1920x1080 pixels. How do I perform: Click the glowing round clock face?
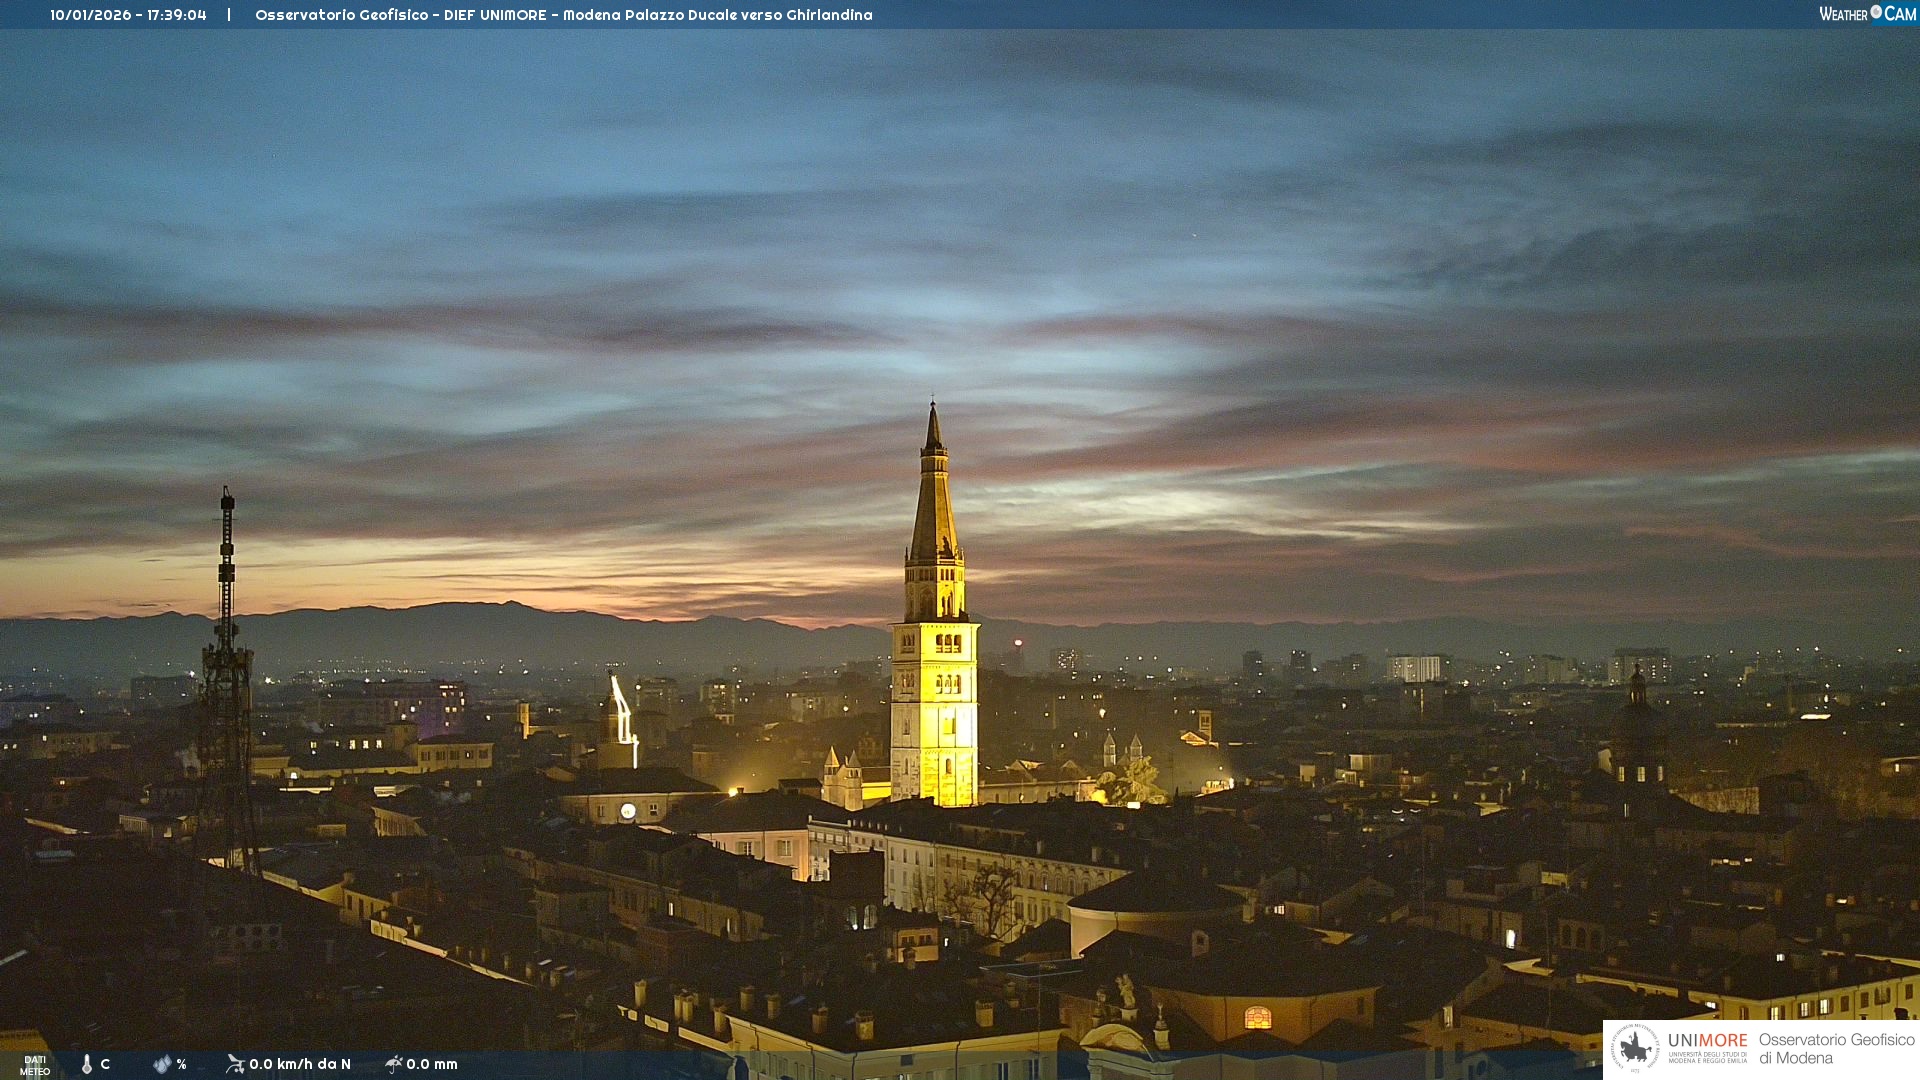click(628, 811)
